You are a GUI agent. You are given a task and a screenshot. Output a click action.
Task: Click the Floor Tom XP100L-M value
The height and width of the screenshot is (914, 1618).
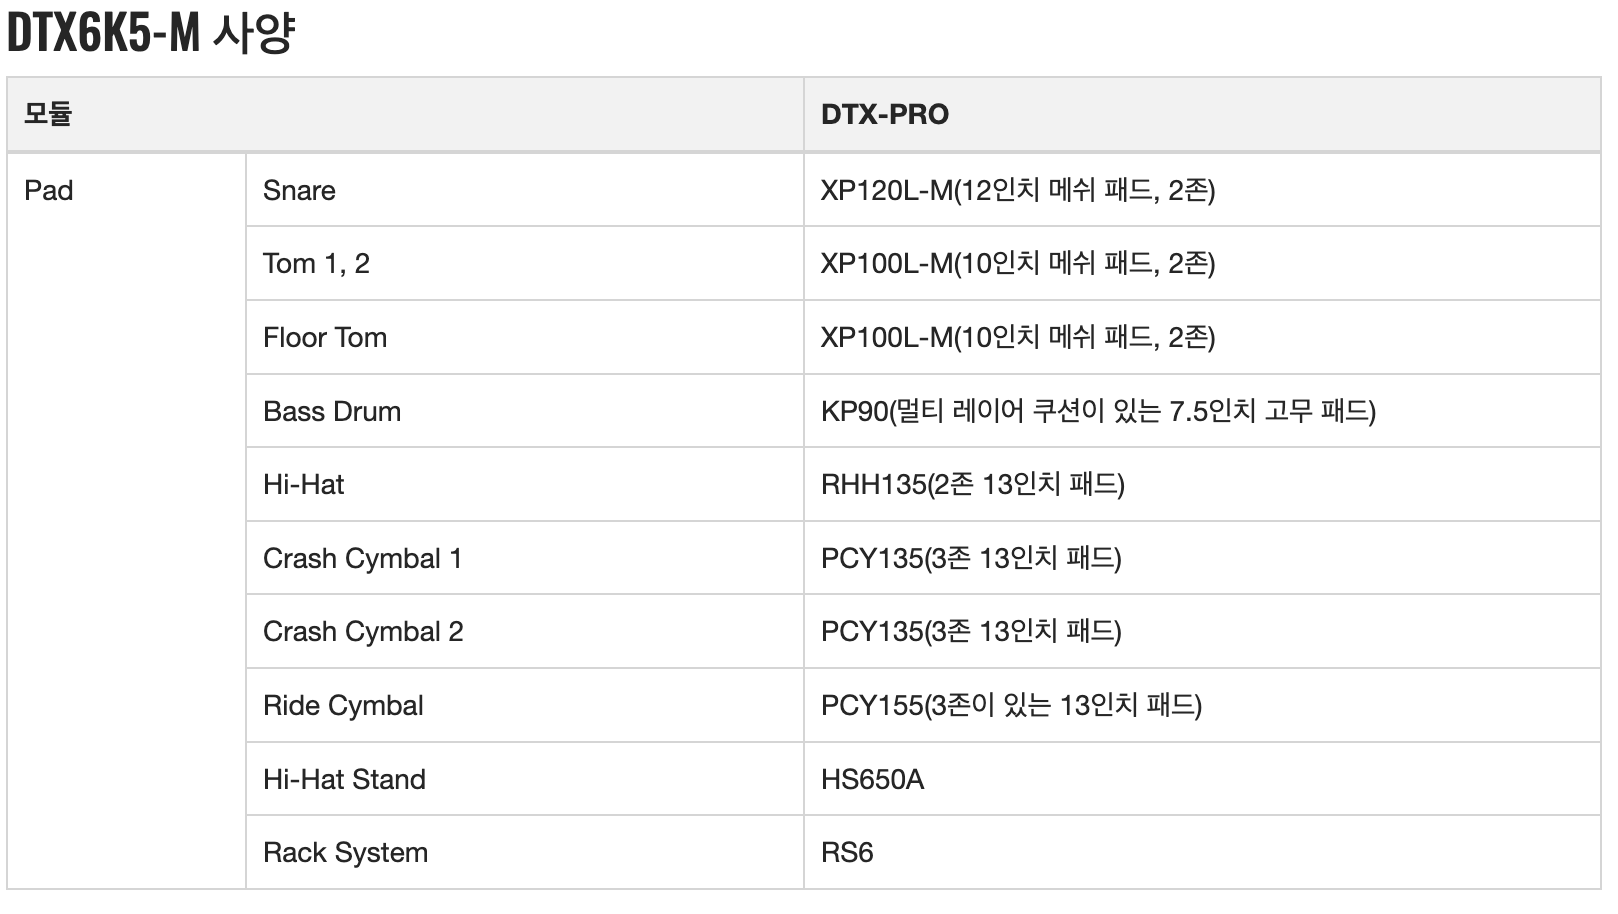click(x=1017, y=338)
